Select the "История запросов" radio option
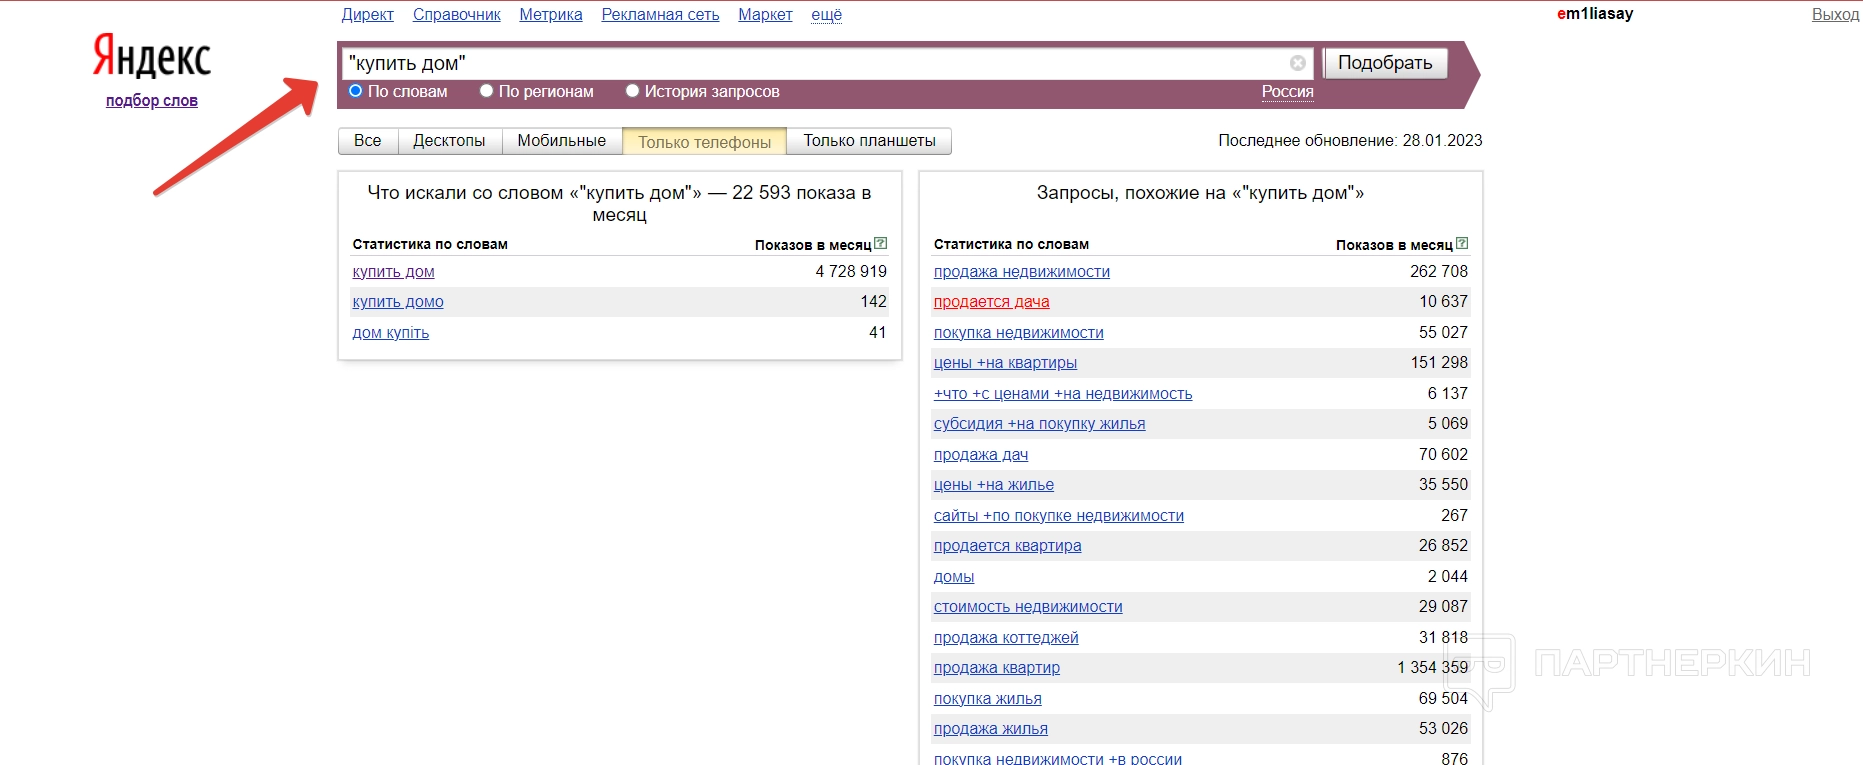The image size is (1863, 765). tap(632, 91)
